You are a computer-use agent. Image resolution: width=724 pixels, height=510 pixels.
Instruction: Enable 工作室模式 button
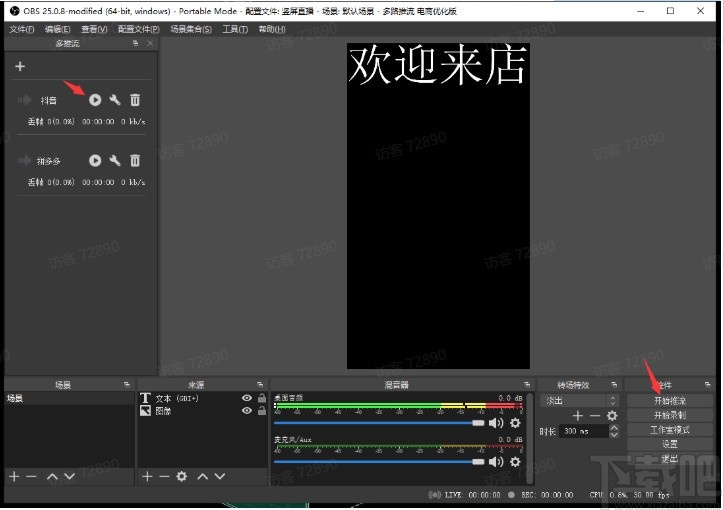(670, 430)
